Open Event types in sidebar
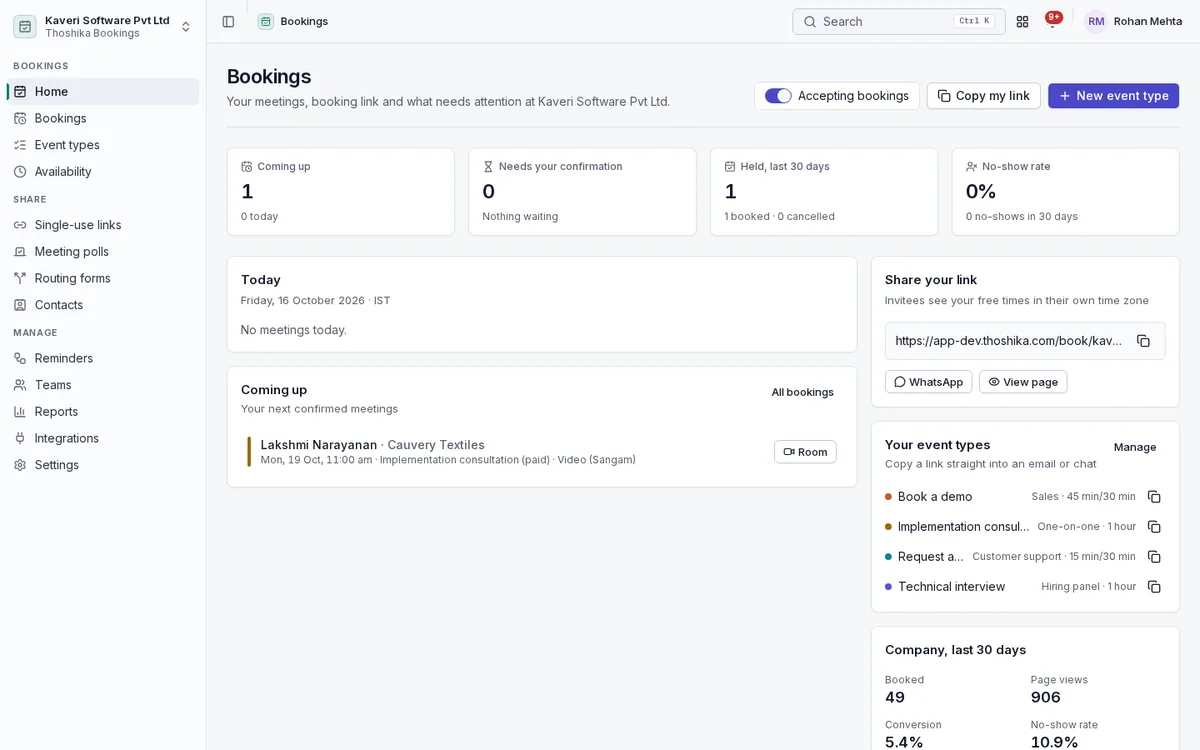 coord(103,145)
